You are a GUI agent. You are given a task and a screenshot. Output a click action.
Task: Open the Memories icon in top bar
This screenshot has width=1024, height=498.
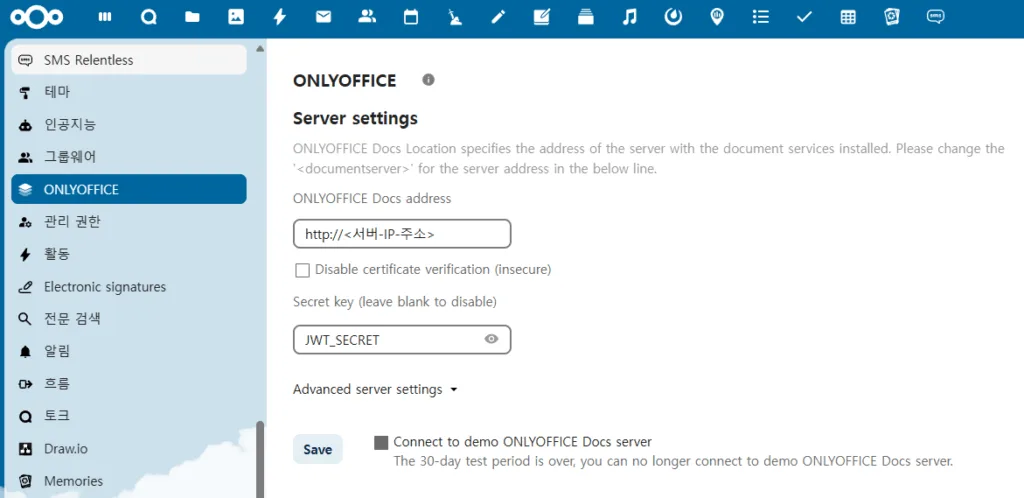891,18
